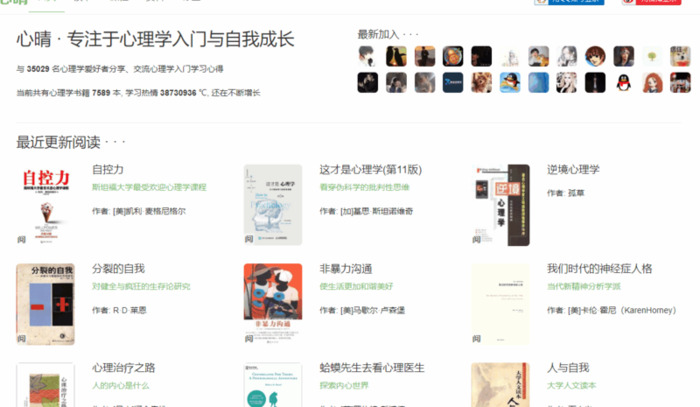This screenshot has width=700, height=407.
Task: Click the corner badge on 分裂的自我 cover
Action: tap(21, 339)
